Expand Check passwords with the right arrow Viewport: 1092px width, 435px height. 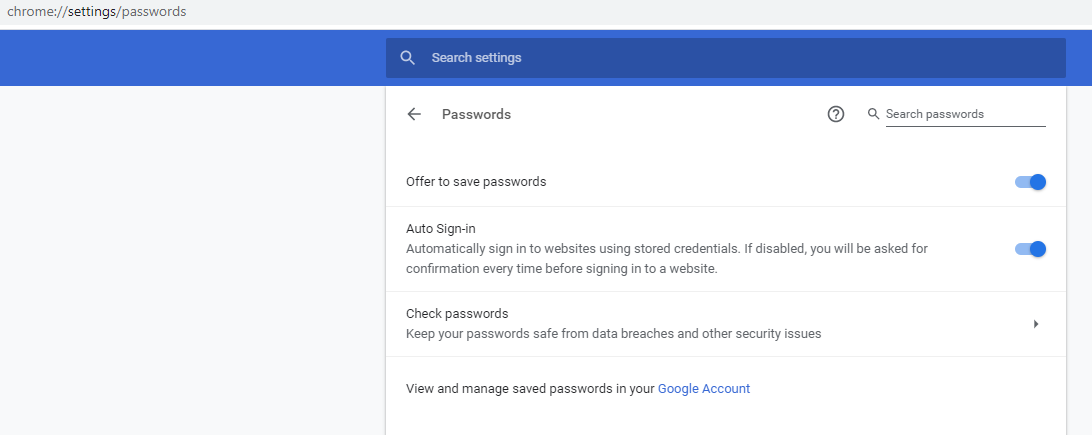pos(1036,324)
